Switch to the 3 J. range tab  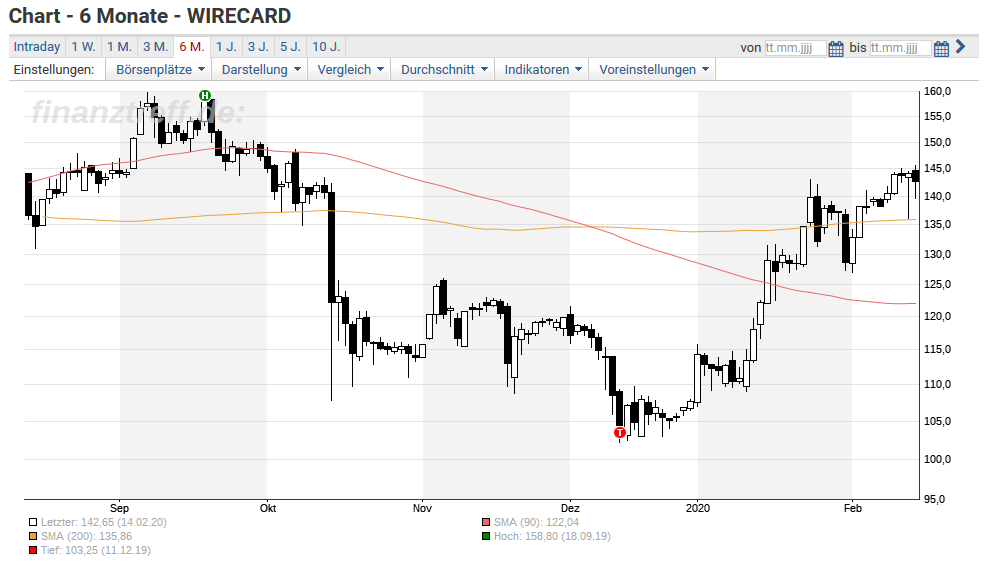coord(258,47)
